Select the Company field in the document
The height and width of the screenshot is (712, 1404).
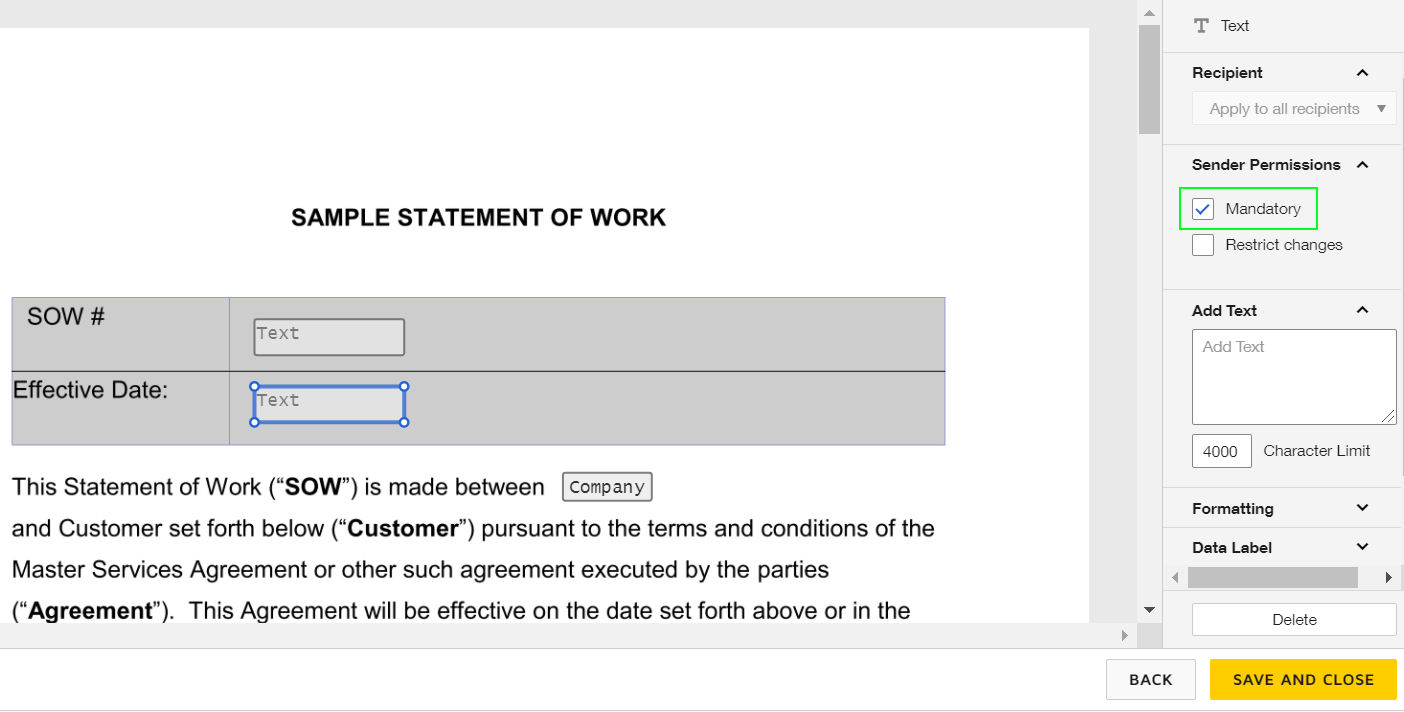[607, 486]
